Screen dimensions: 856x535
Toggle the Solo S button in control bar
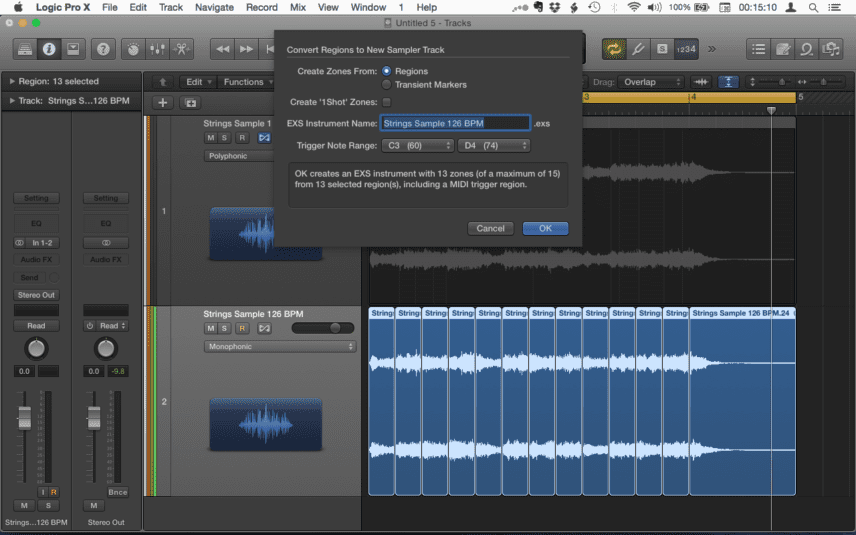662,49
